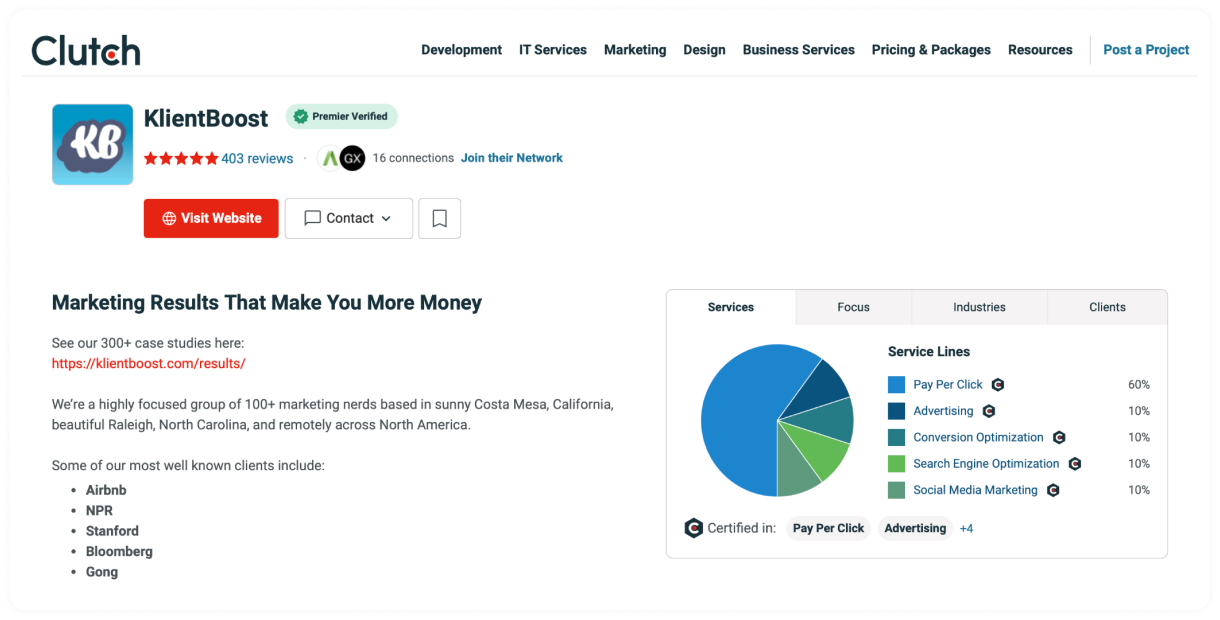Viewport: 1220px width, 620px height.
Task: Click the Clutch icon next to Certified in
Action: point(693,528)
